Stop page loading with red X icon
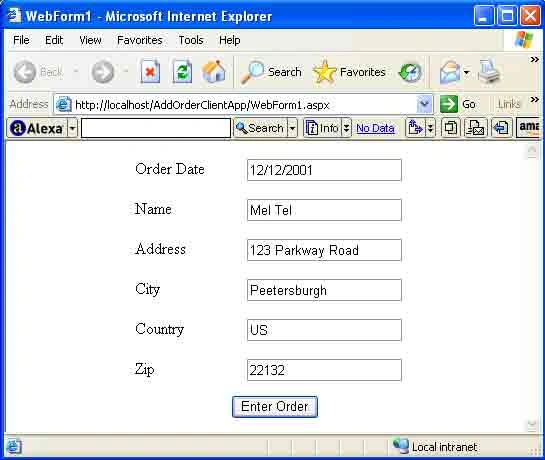 pyautogui.click(x=150, y=72)
